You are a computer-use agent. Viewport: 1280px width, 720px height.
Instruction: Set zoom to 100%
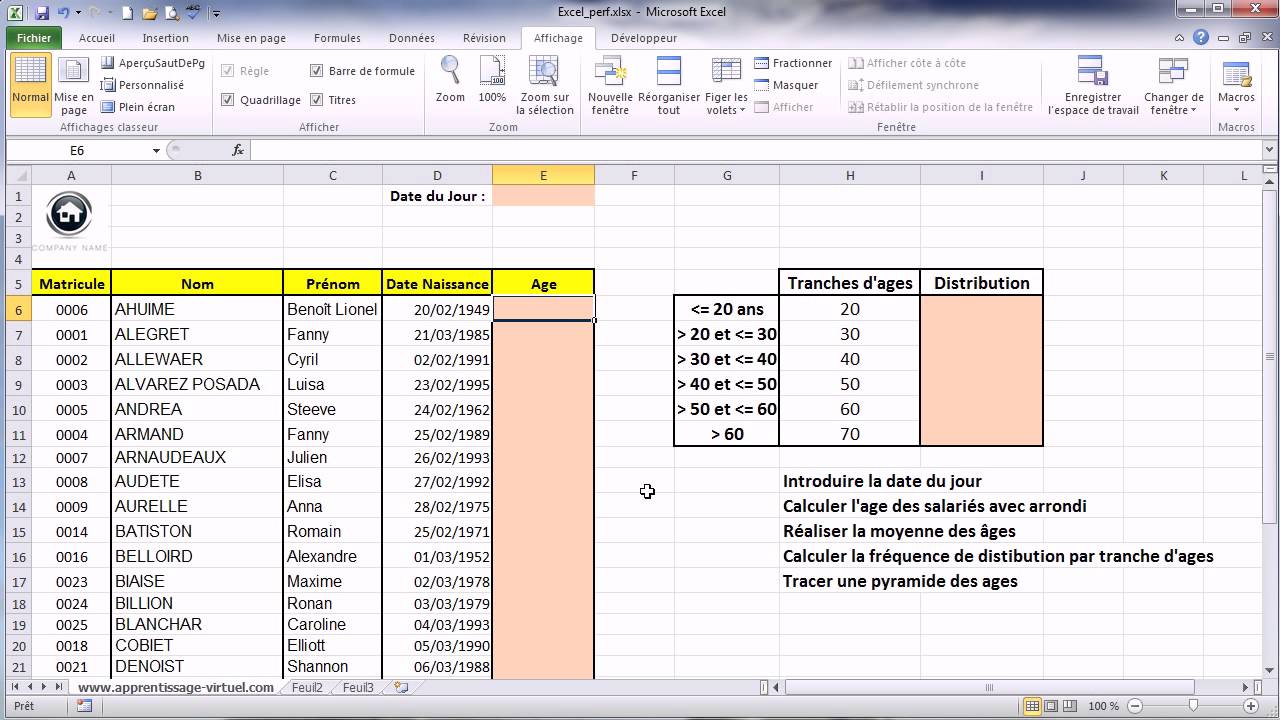click(x=492, y=80)
